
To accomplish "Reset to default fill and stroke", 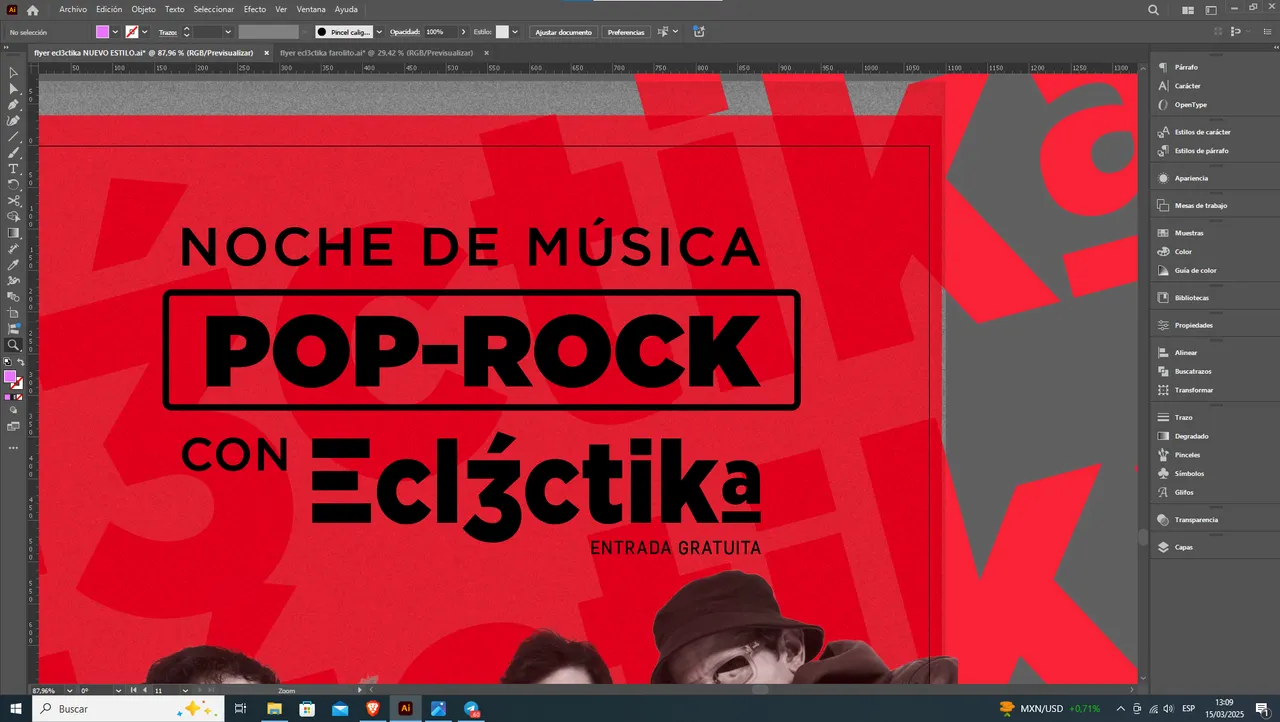I will 7,363.
